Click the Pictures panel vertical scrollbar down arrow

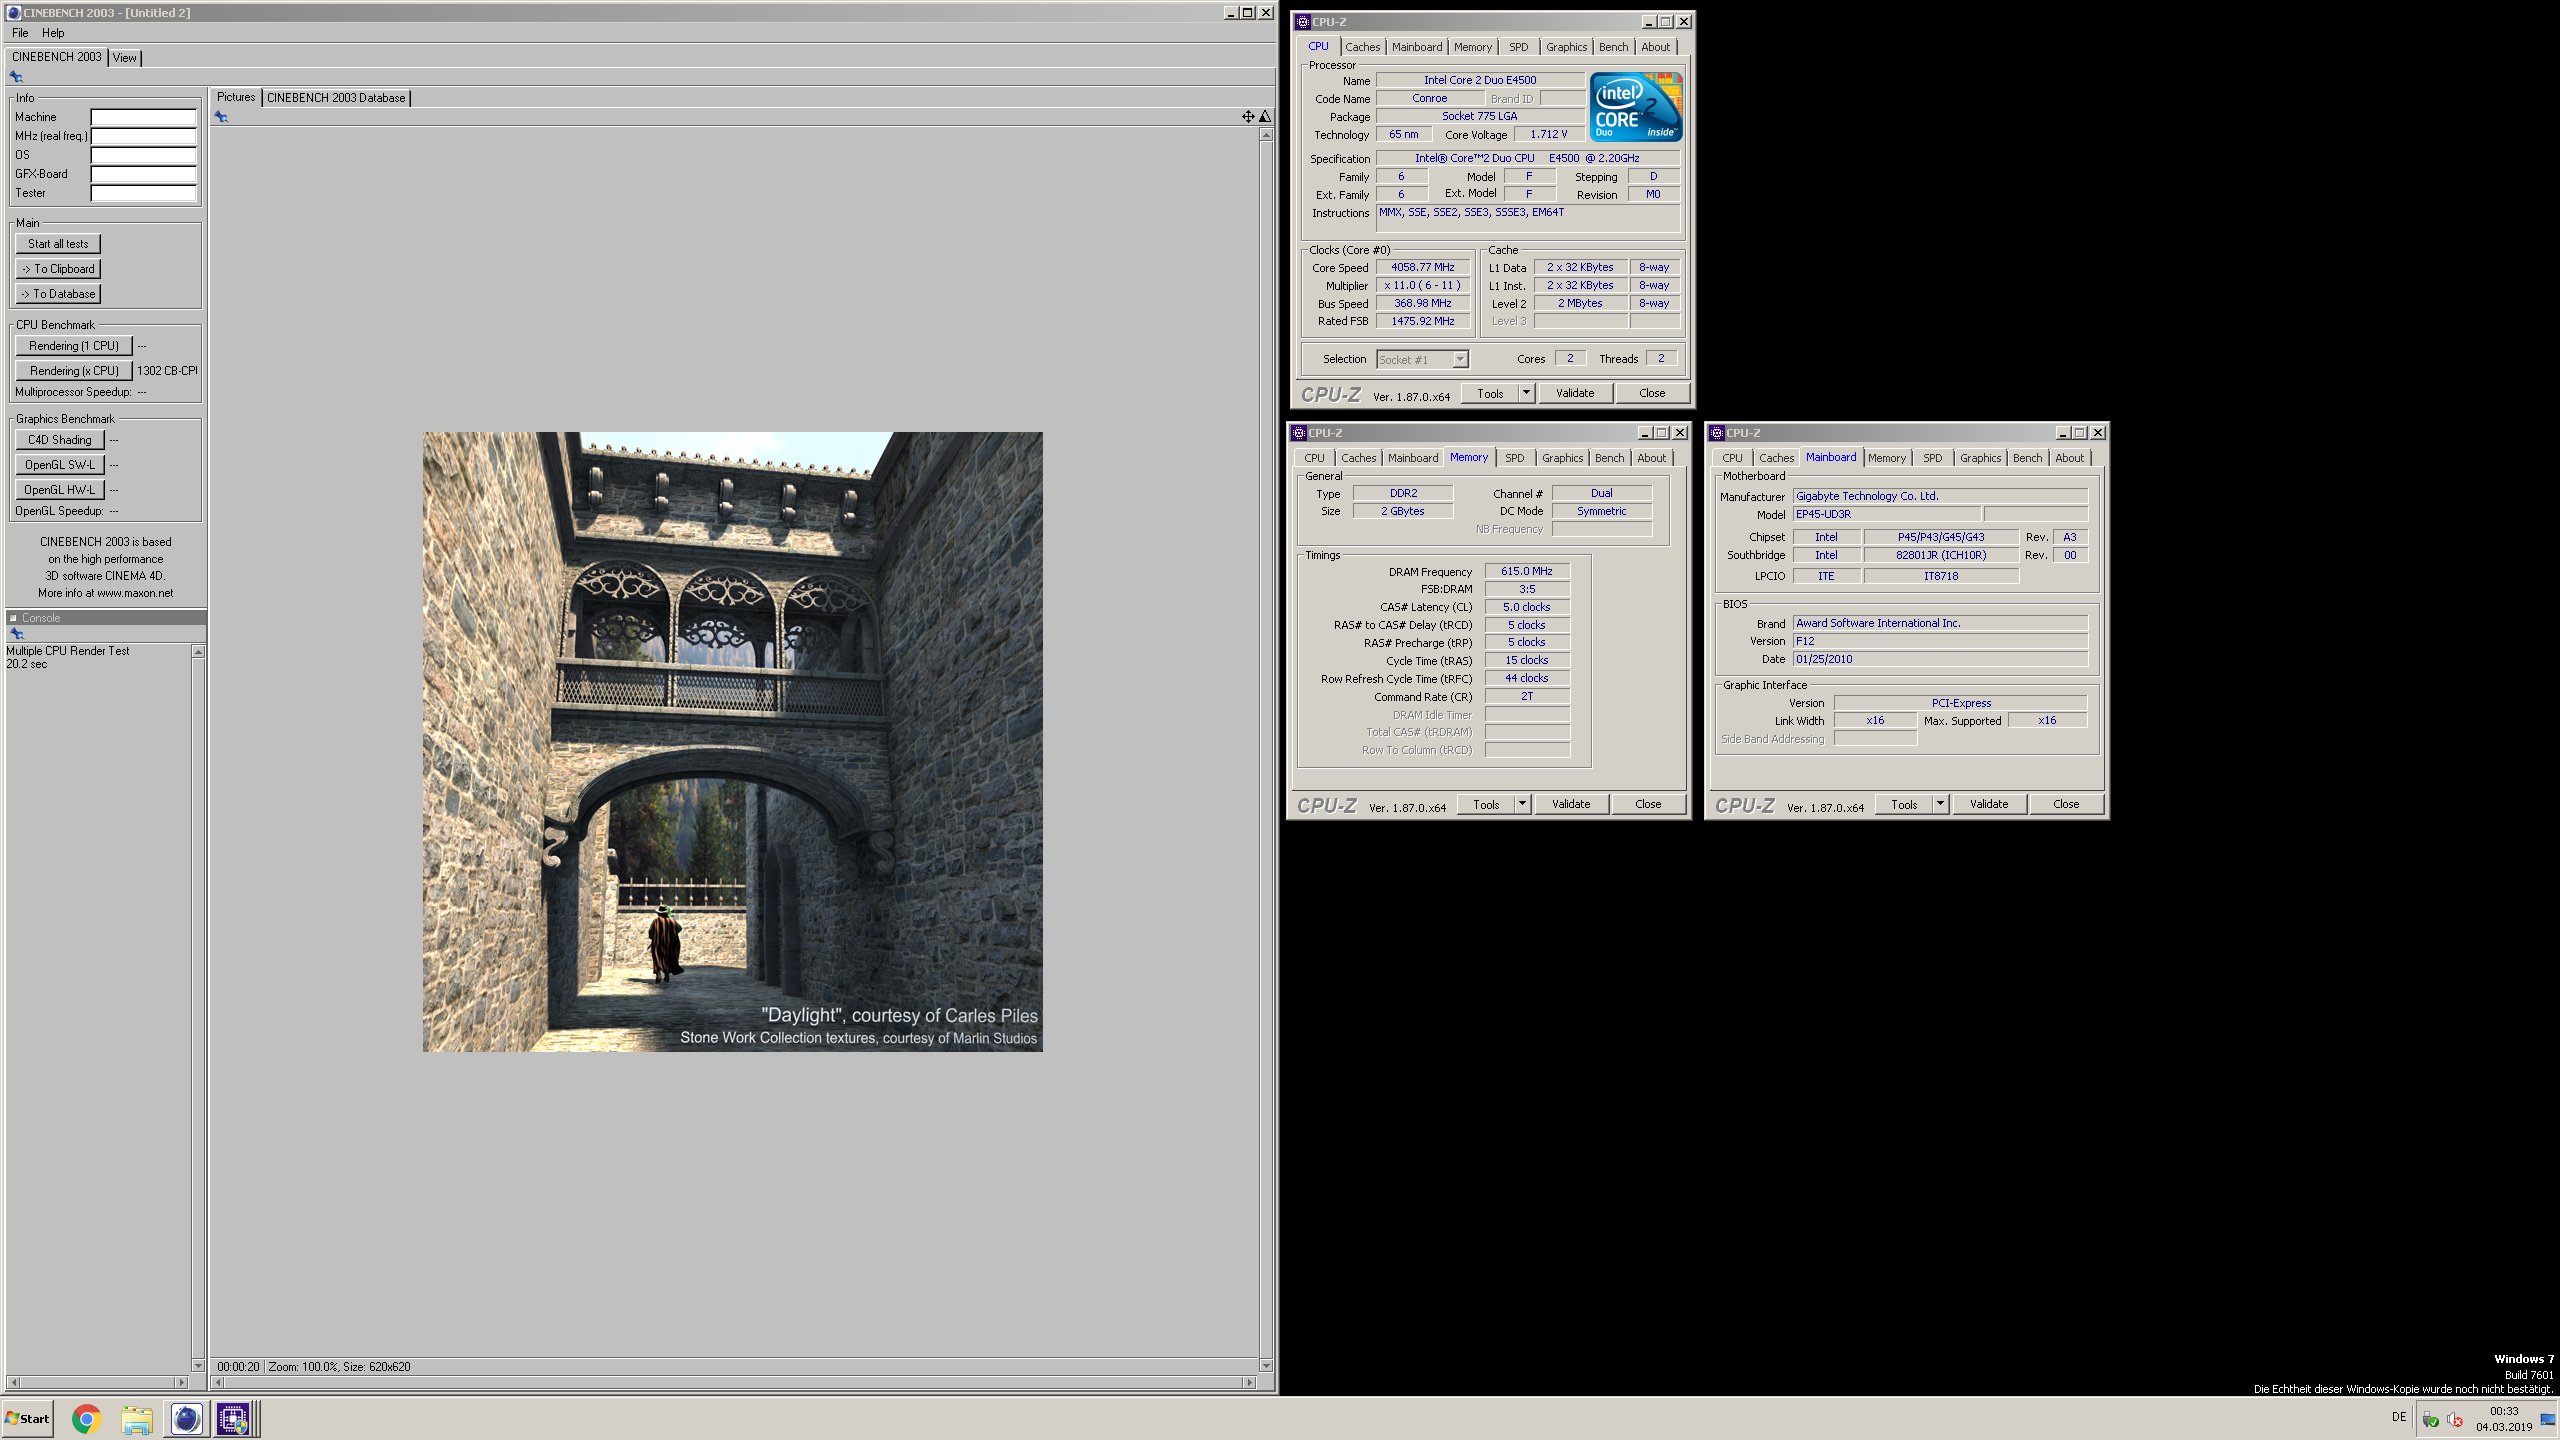tap(1266, 1366)
